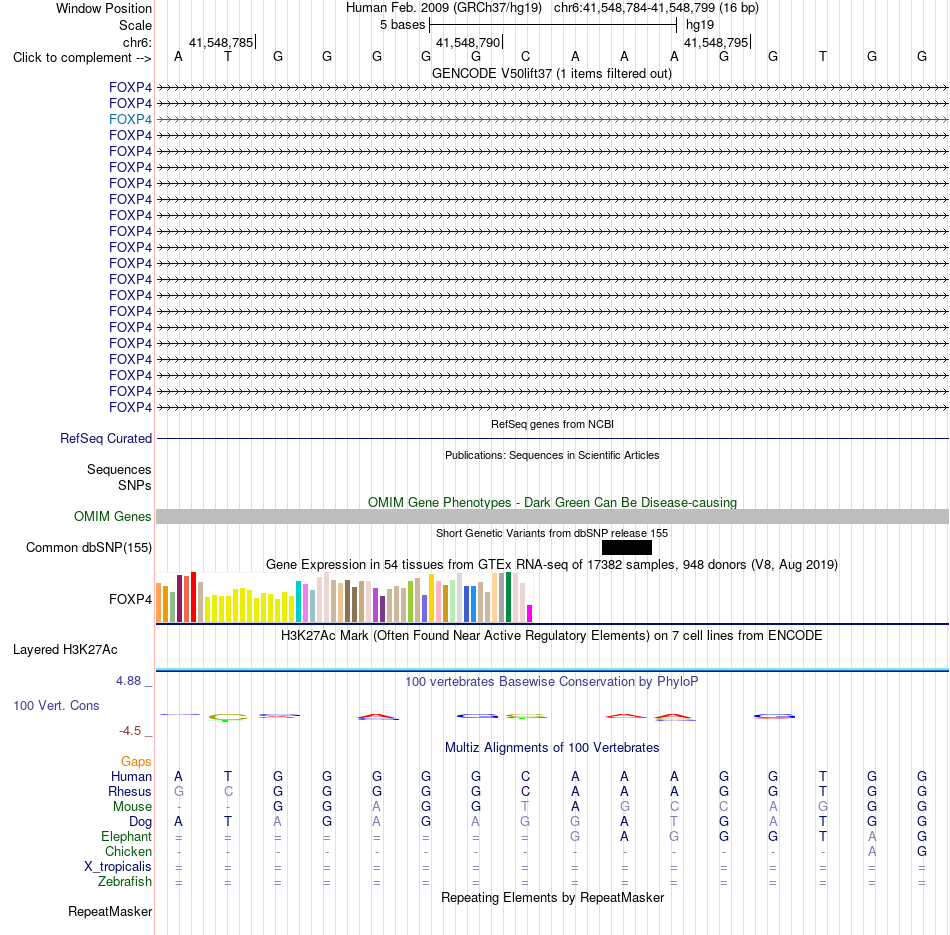Click the 'Chicken' alignment row label

128,851
